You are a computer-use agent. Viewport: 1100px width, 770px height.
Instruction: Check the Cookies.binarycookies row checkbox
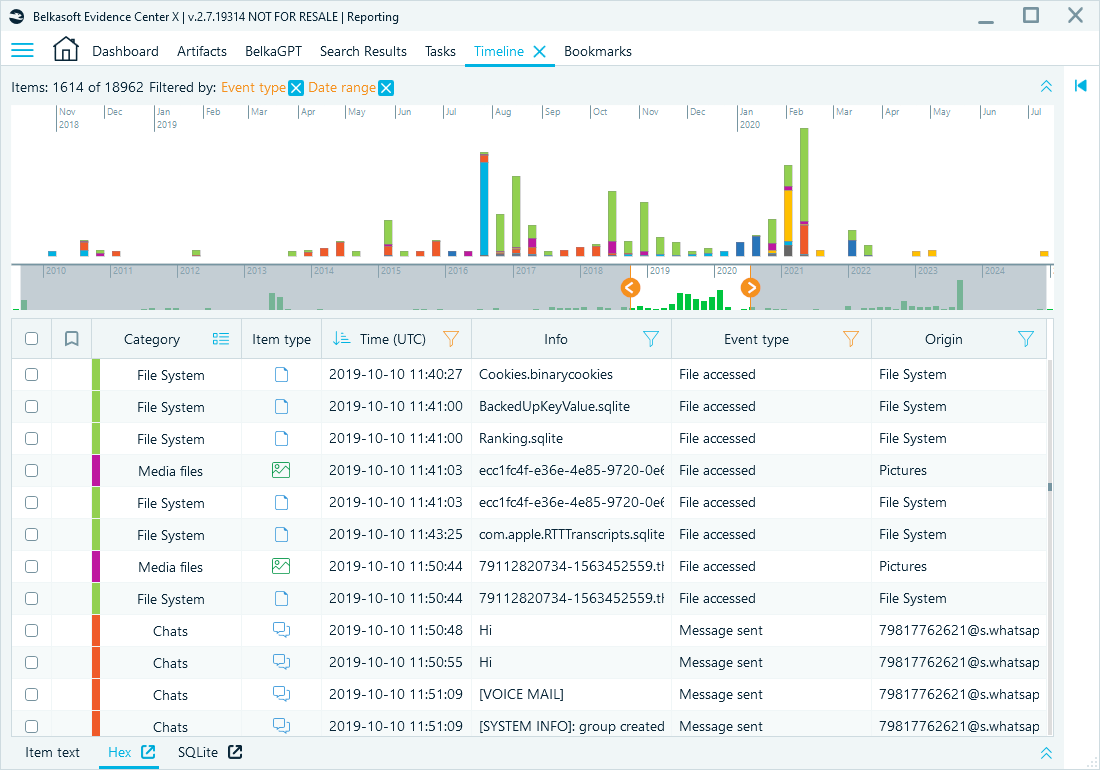click(x=31, y=374)
